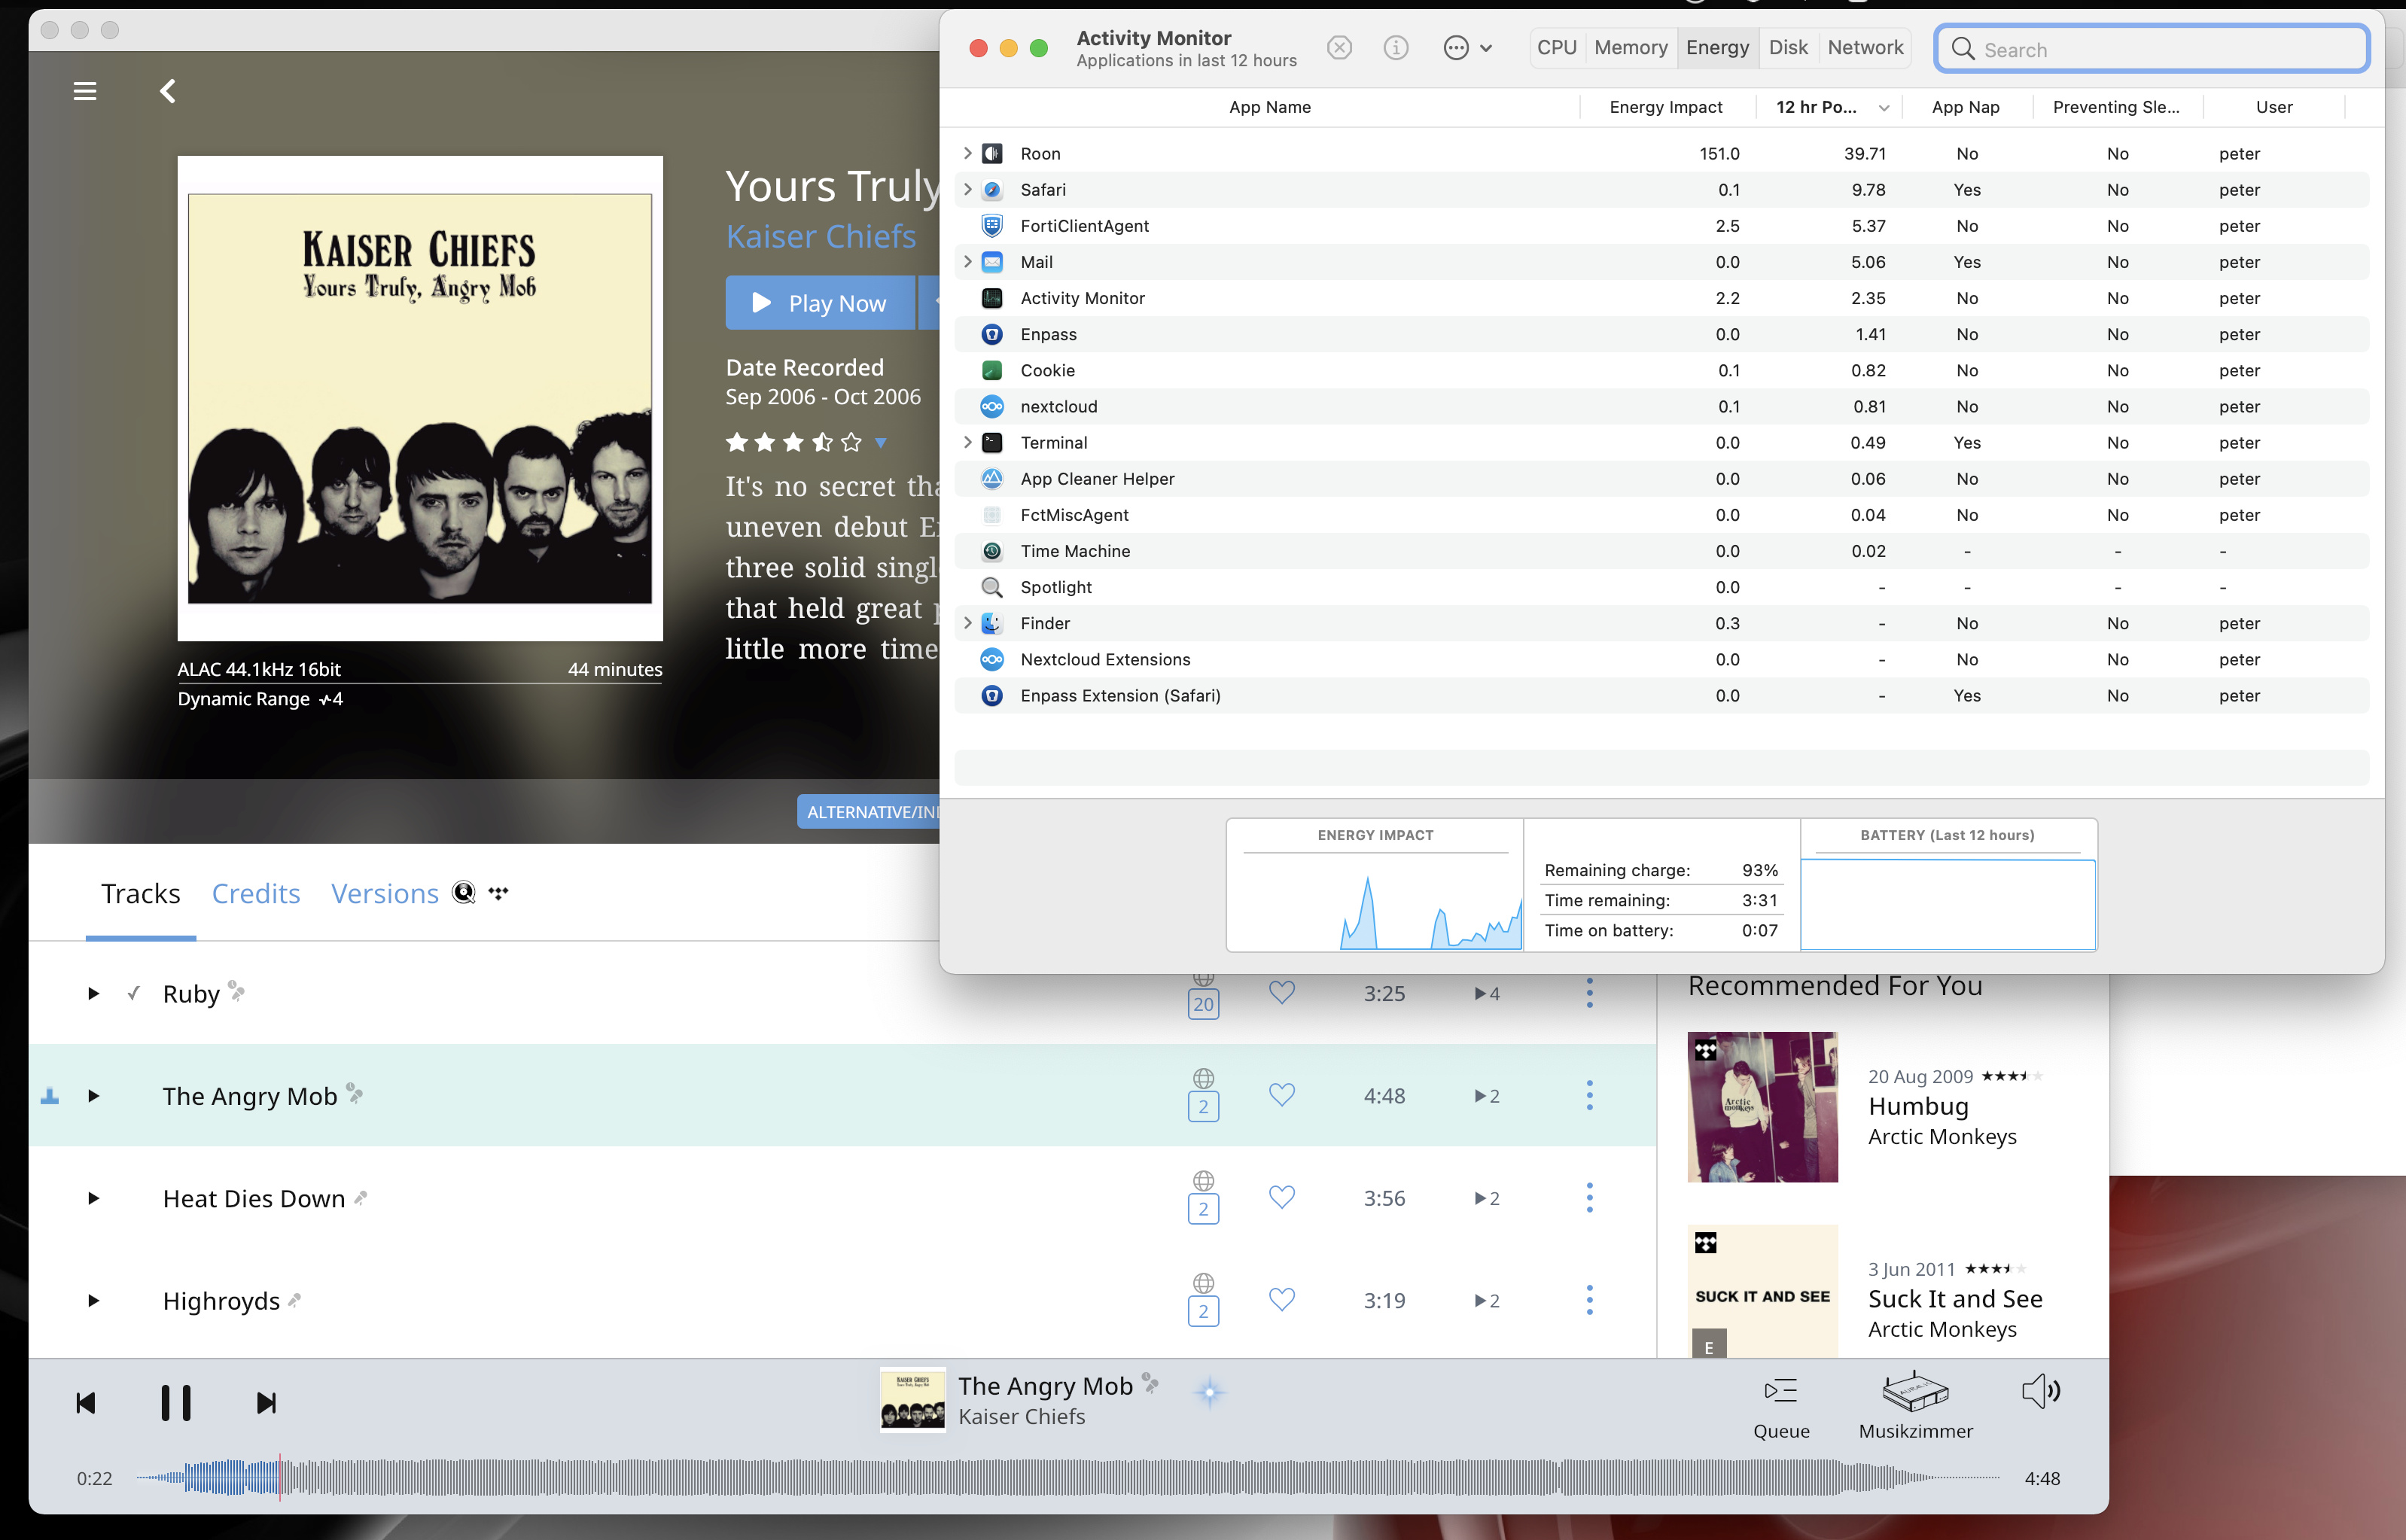The width and height of the screenshot is (2406, 1540).
Task: Click Qobuz icon next to Versions
Action: [x=463, y=892]
